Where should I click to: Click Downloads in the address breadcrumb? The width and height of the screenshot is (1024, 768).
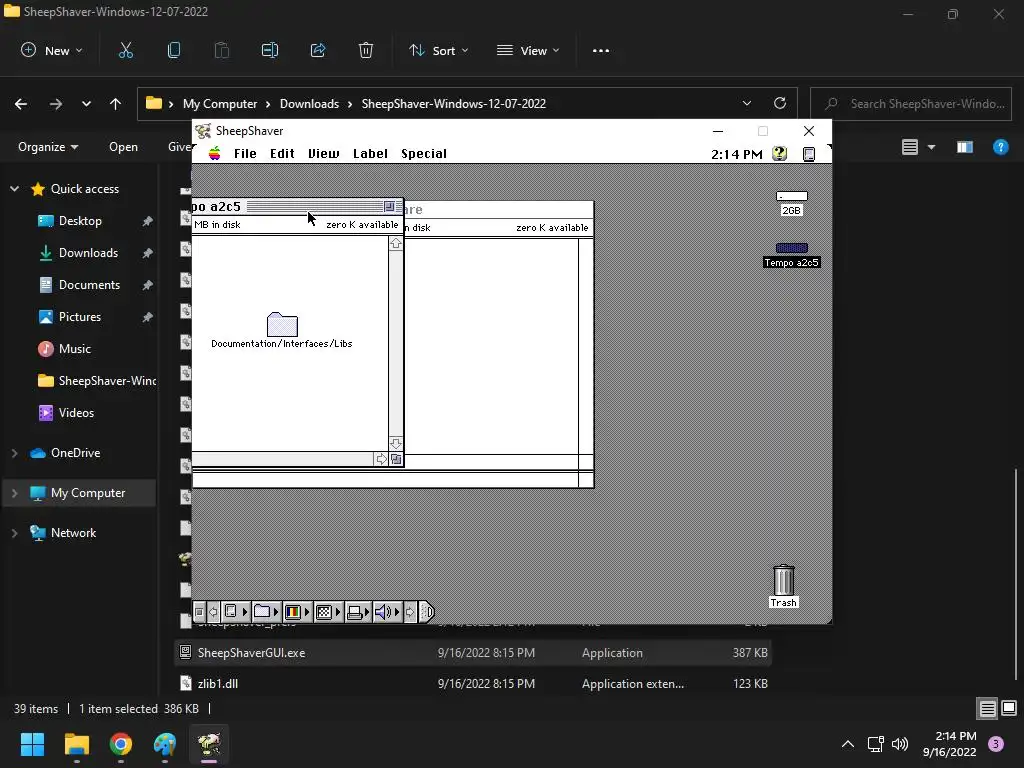[309, 104]
